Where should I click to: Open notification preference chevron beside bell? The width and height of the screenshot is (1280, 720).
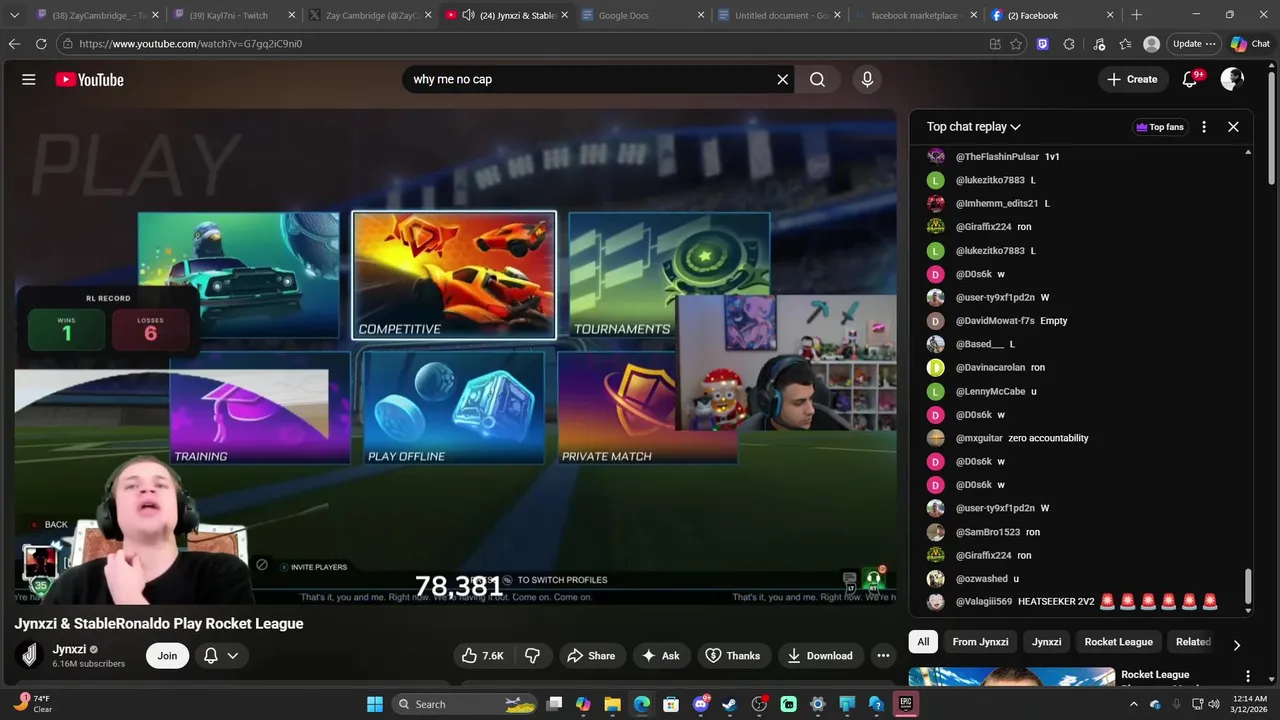tap(233, 656)
